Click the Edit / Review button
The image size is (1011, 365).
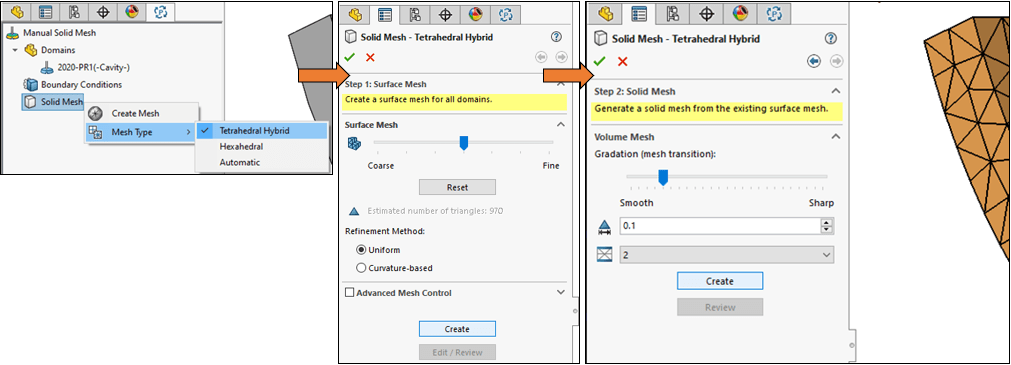point(457,352)
